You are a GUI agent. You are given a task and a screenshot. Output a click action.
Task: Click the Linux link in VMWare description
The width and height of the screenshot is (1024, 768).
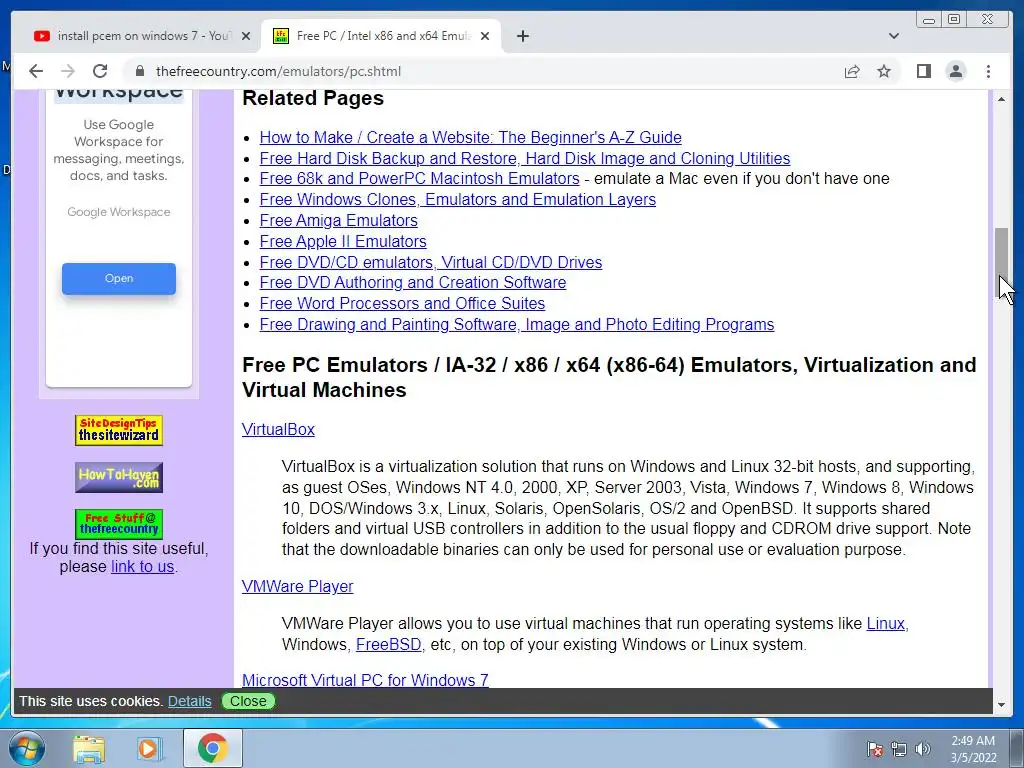(x=886, y=623)
